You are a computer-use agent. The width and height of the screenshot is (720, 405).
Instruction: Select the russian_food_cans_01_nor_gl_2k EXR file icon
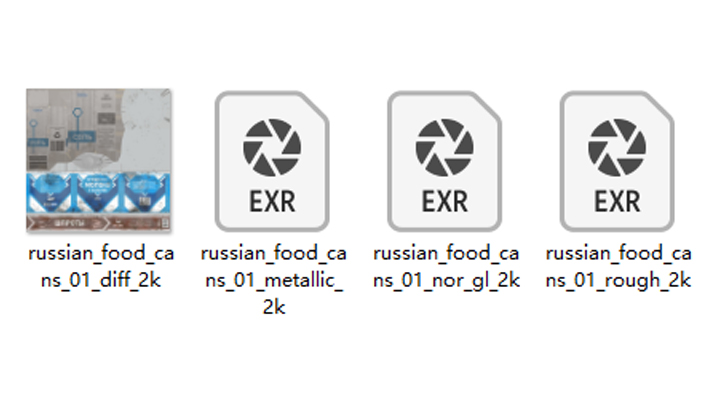(444, 161)
